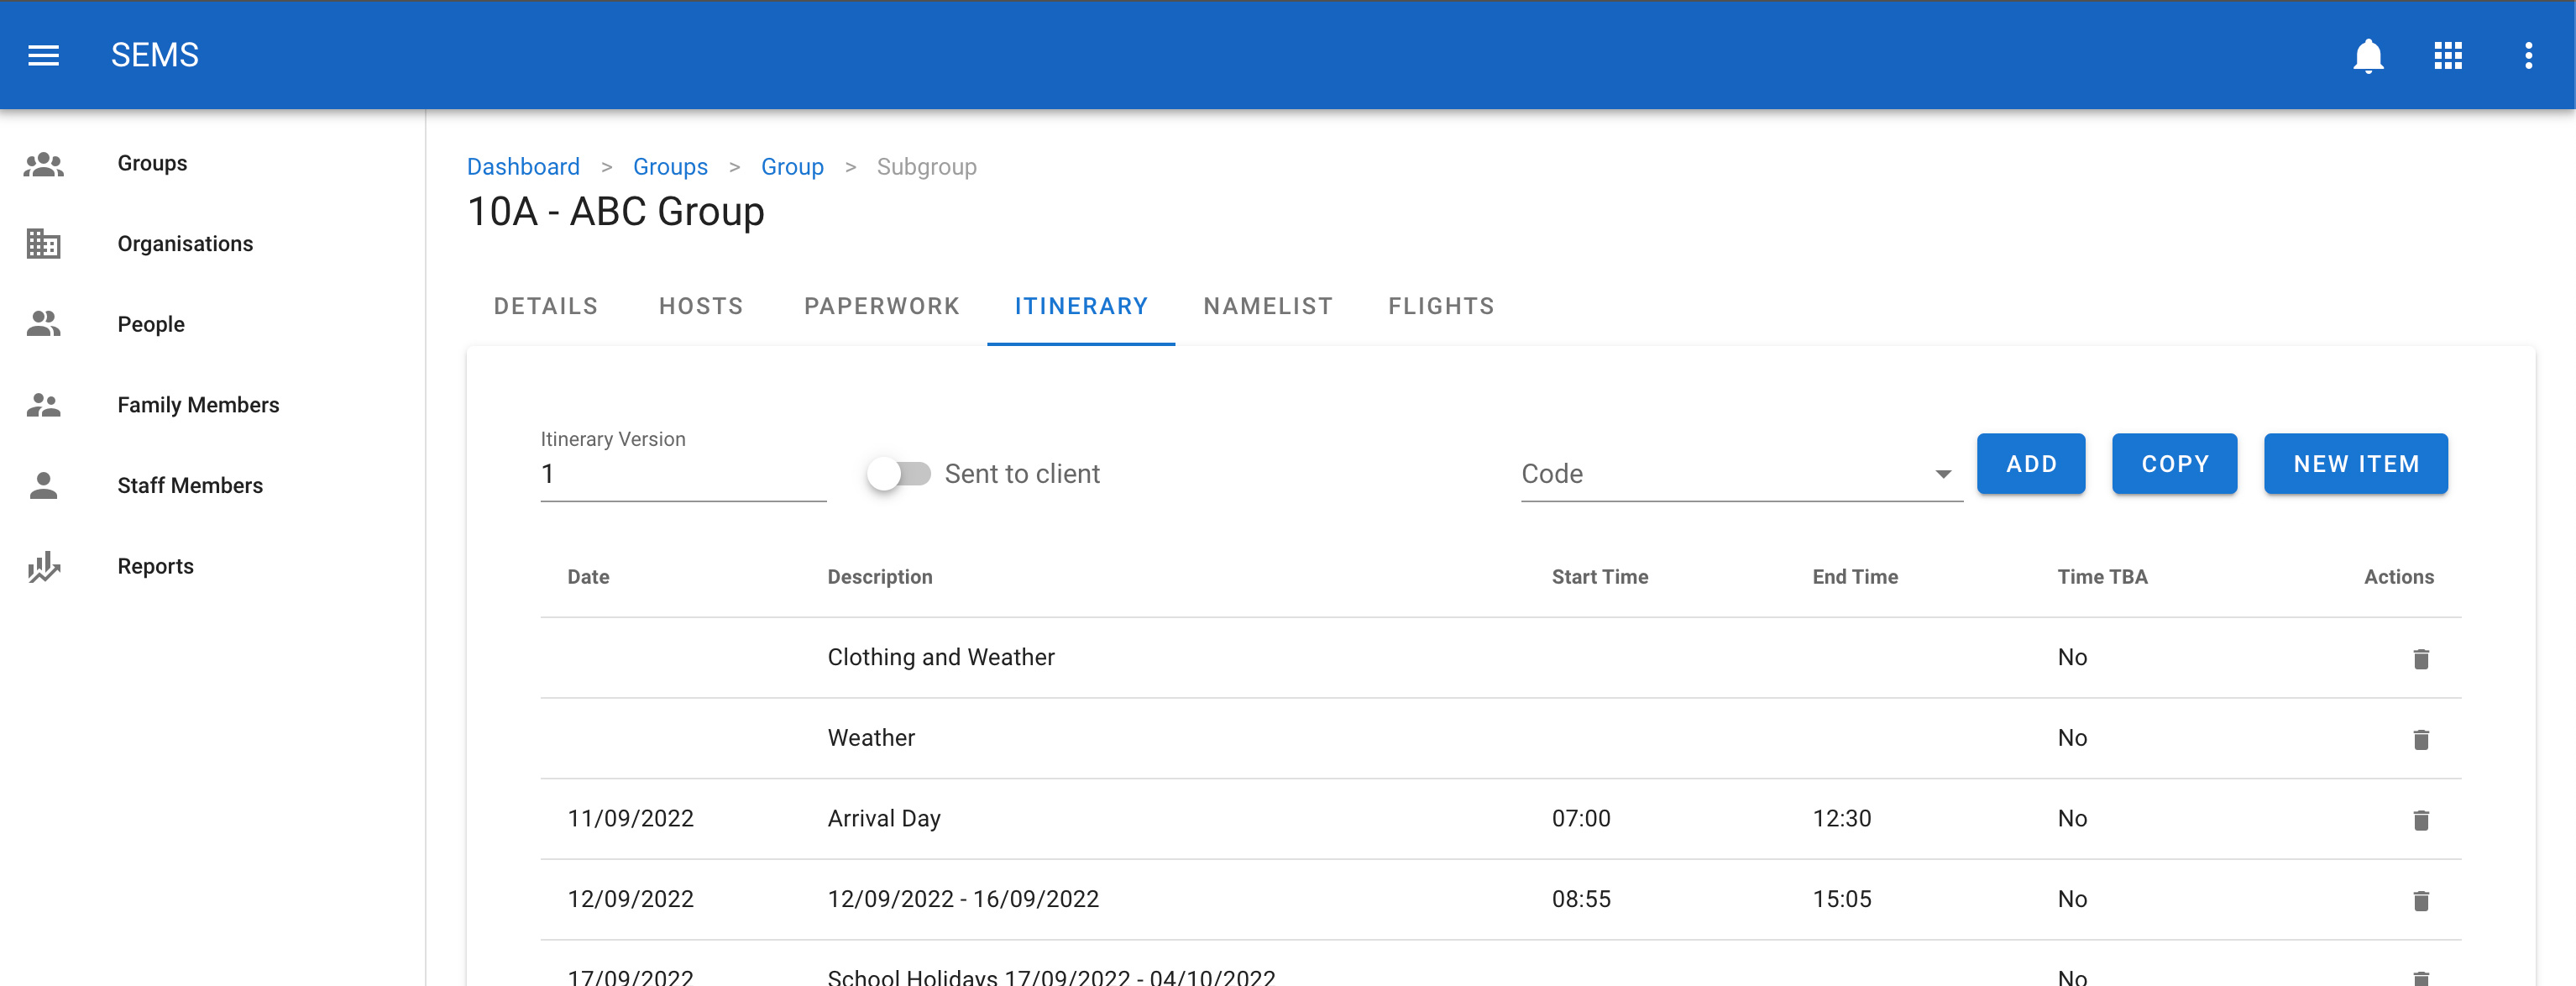The height and width of the screenshot is (986, 2576).
Task: Open the apps grid icon
Action: pyautogui.click(x=2447, y=55)
